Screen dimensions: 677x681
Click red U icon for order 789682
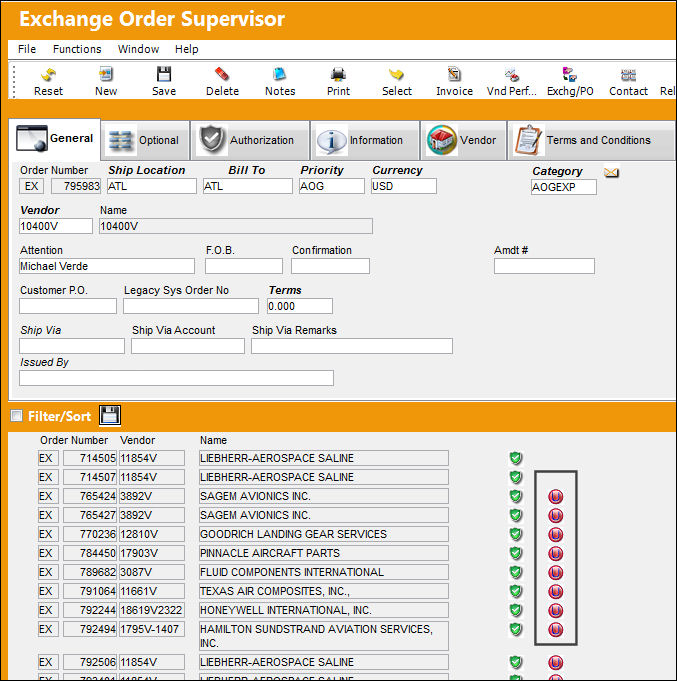point(555,573)
